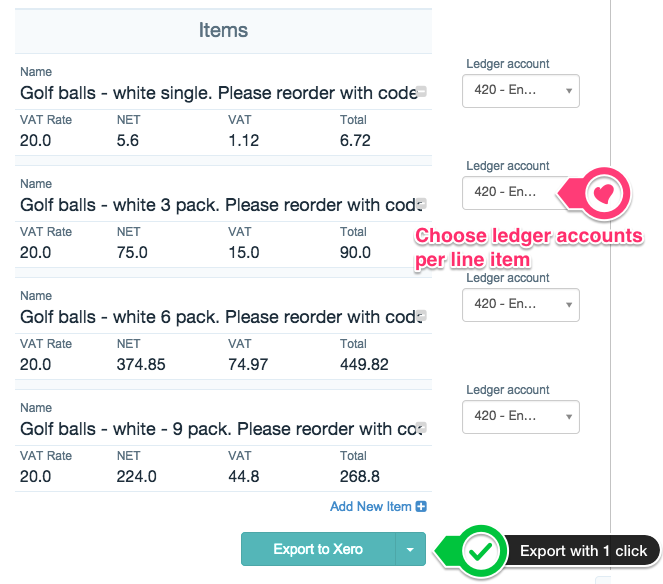This screenshot has width=663, height=584.
Task: Expand the Export to Xero arrow menu
Action: click(x=410, y=549)
